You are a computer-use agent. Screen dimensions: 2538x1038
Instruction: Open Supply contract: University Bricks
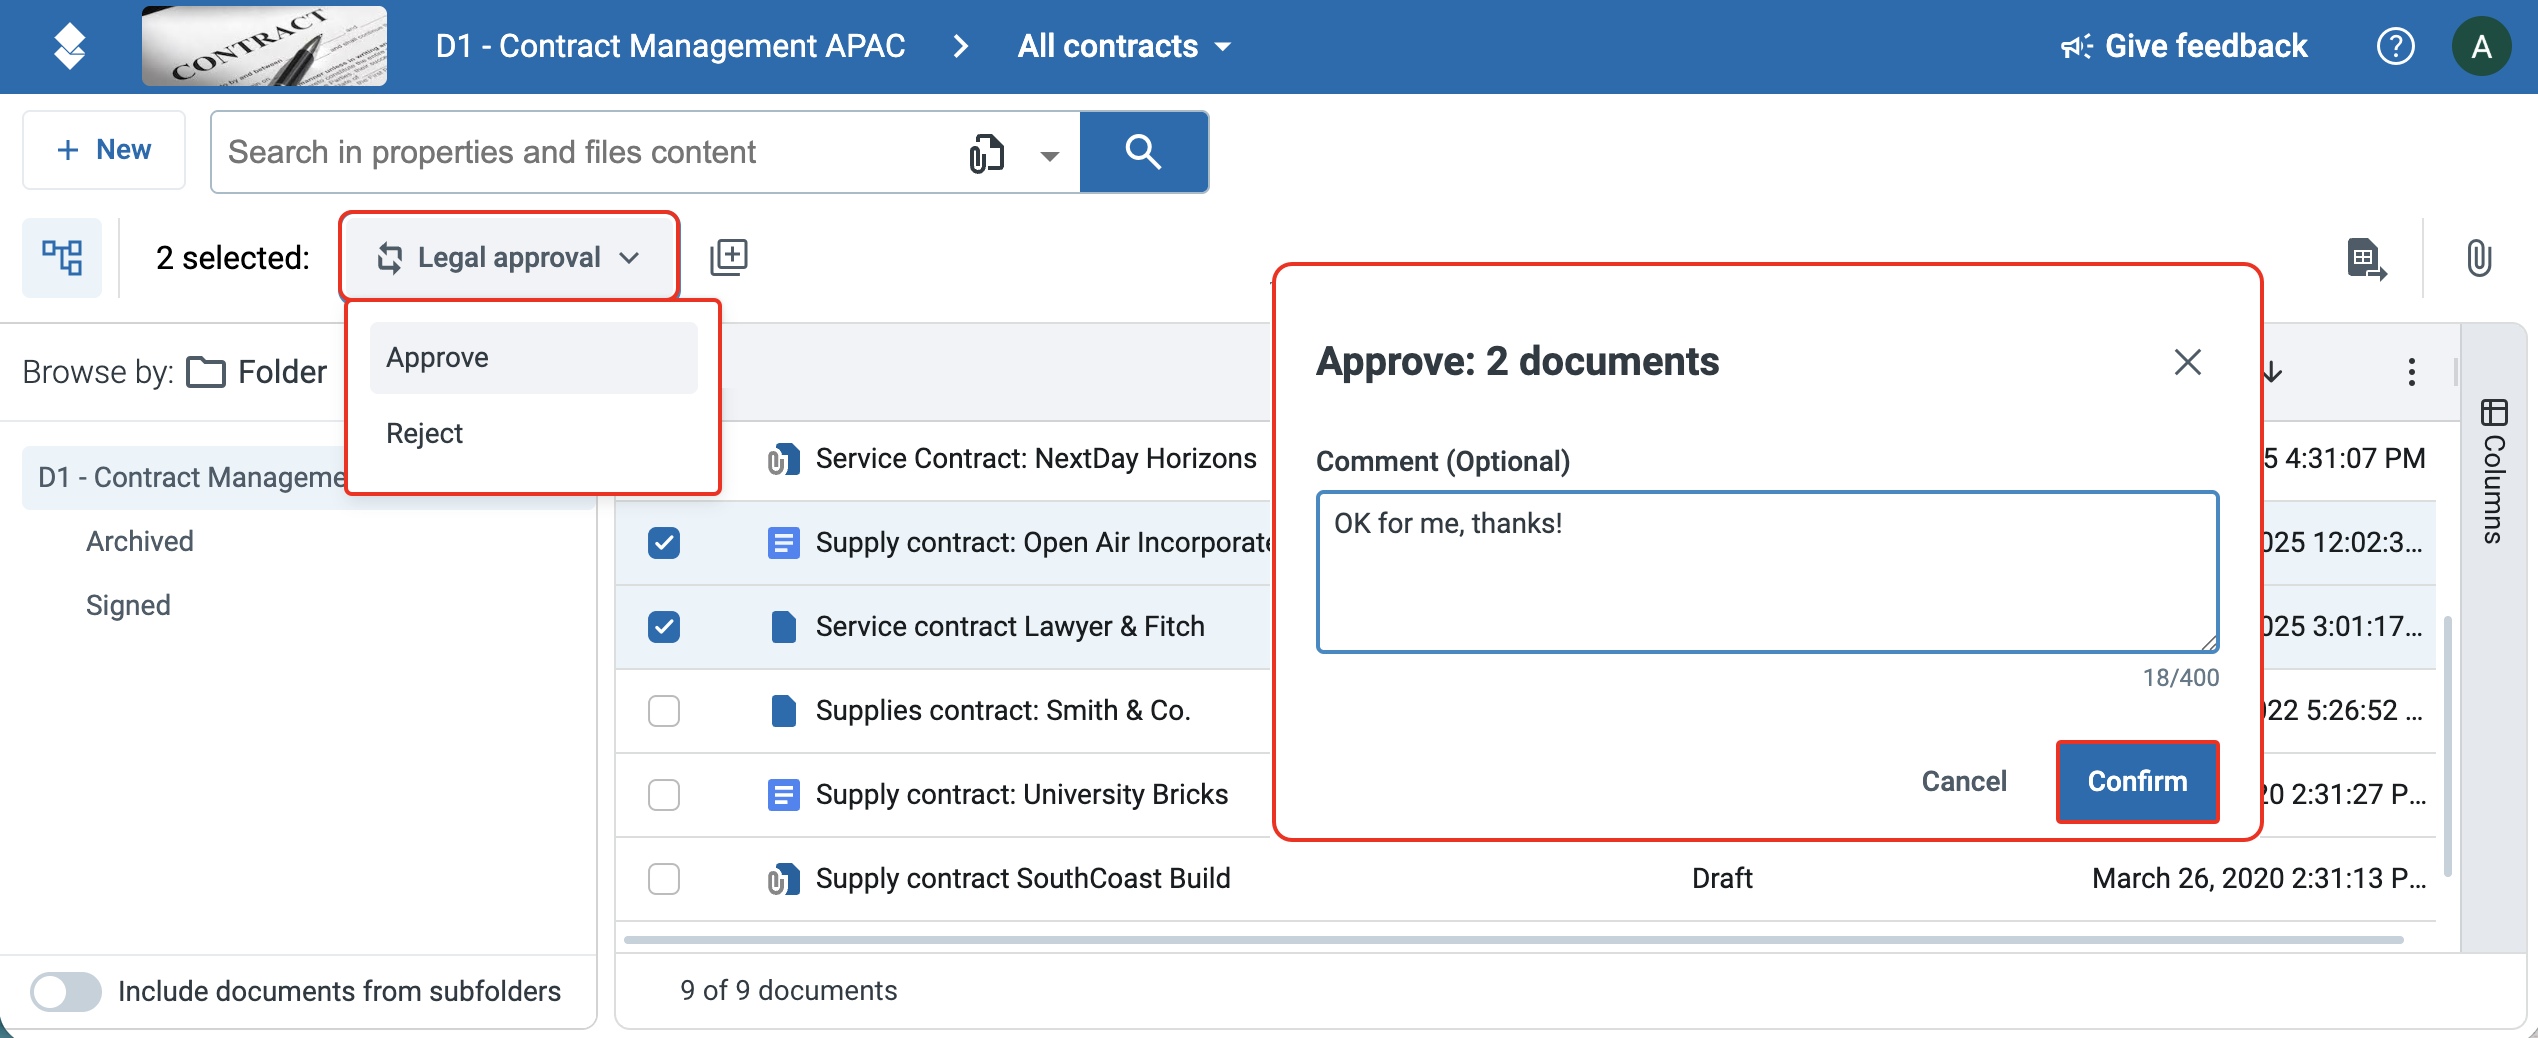(x=1022, y=795)
